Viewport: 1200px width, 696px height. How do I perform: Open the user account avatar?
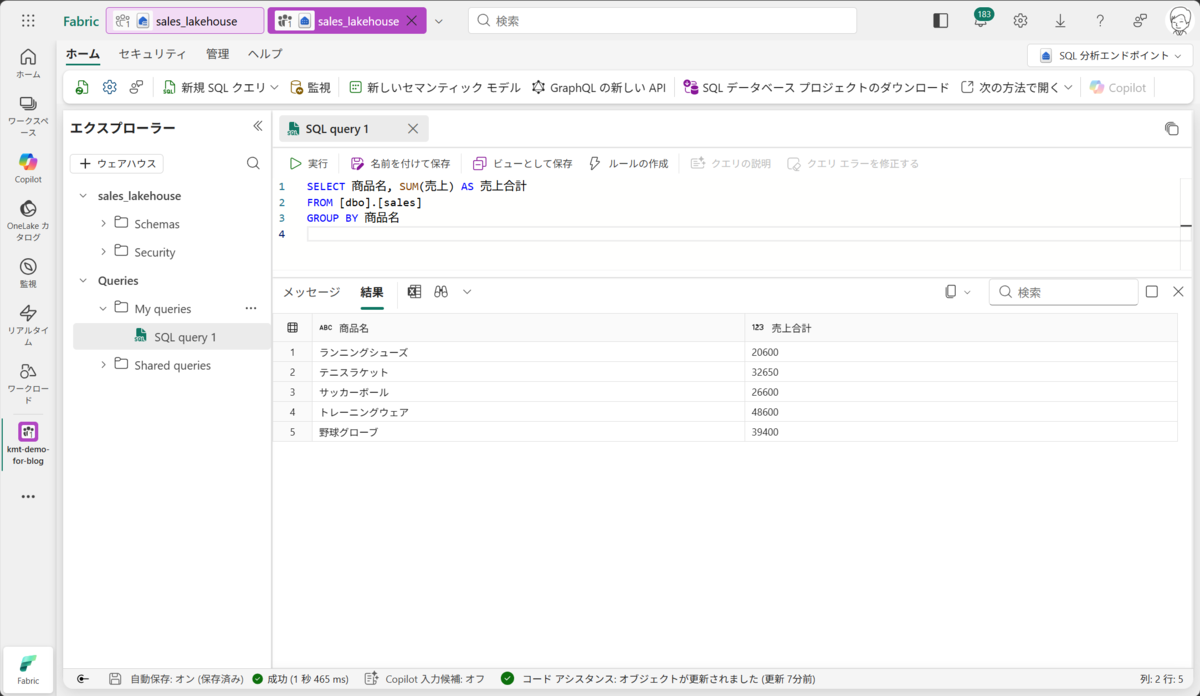1180,21
